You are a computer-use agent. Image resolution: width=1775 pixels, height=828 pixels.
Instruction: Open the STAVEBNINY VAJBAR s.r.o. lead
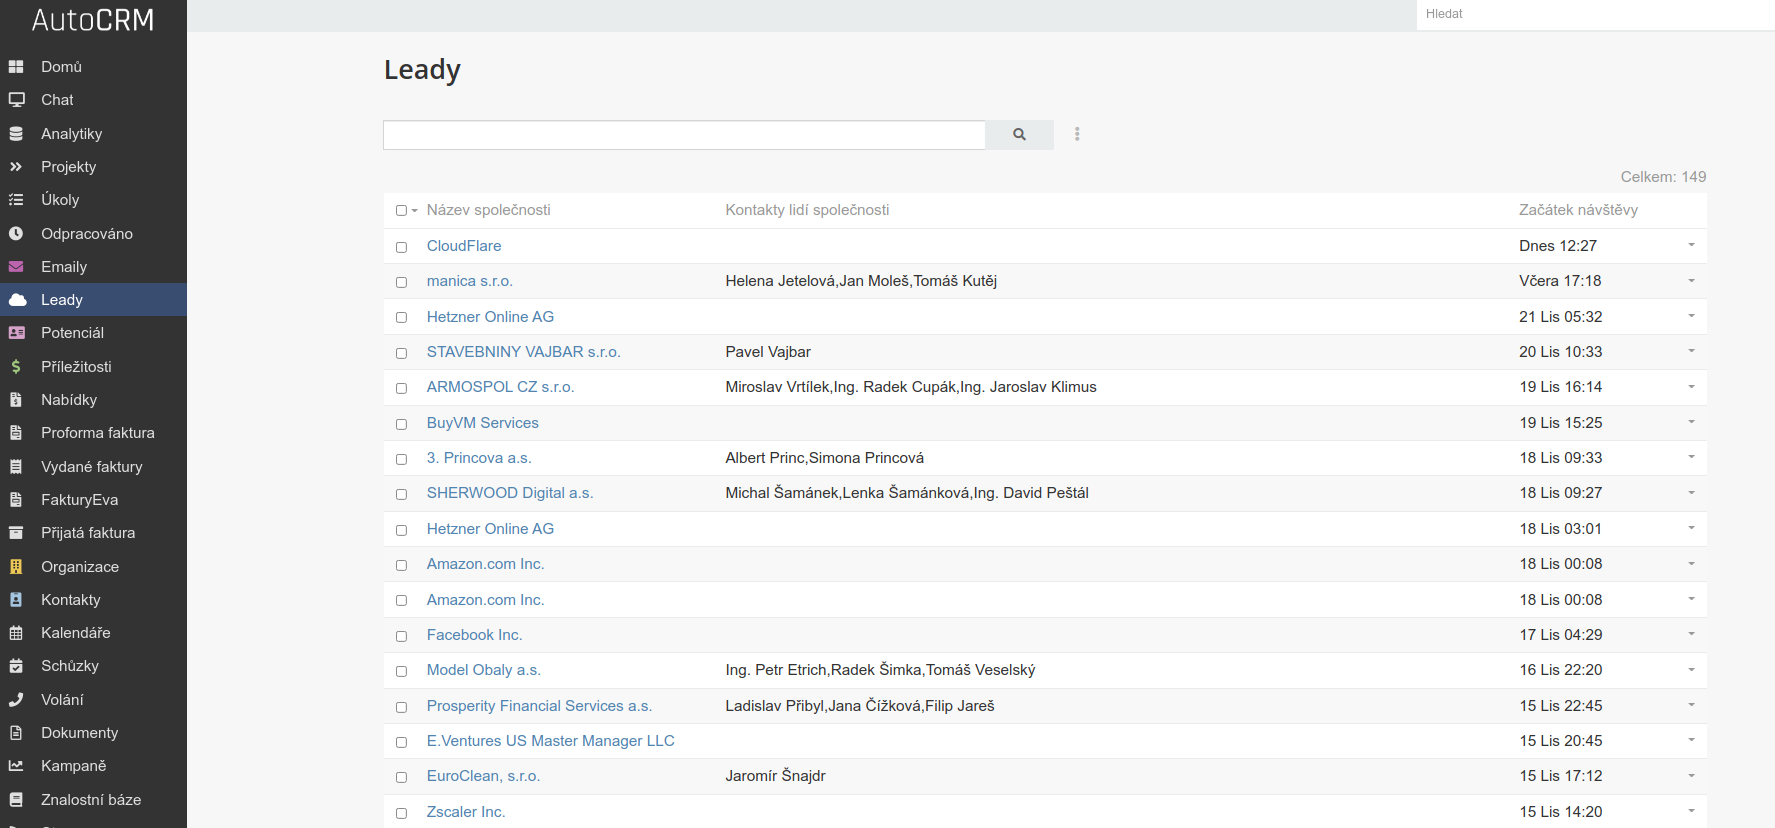click(x=523, y=352)
